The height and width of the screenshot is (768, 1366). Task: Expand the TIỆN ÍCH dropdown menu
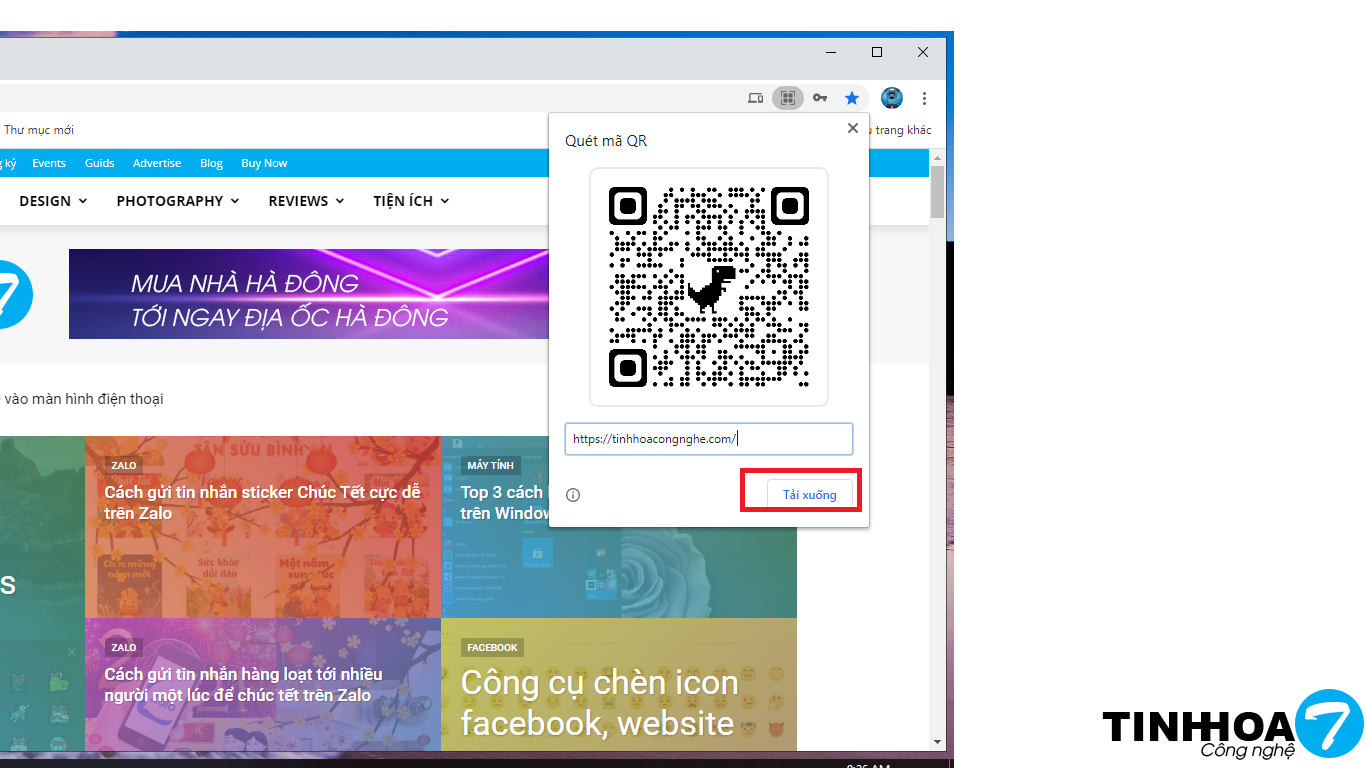point(411,201)
